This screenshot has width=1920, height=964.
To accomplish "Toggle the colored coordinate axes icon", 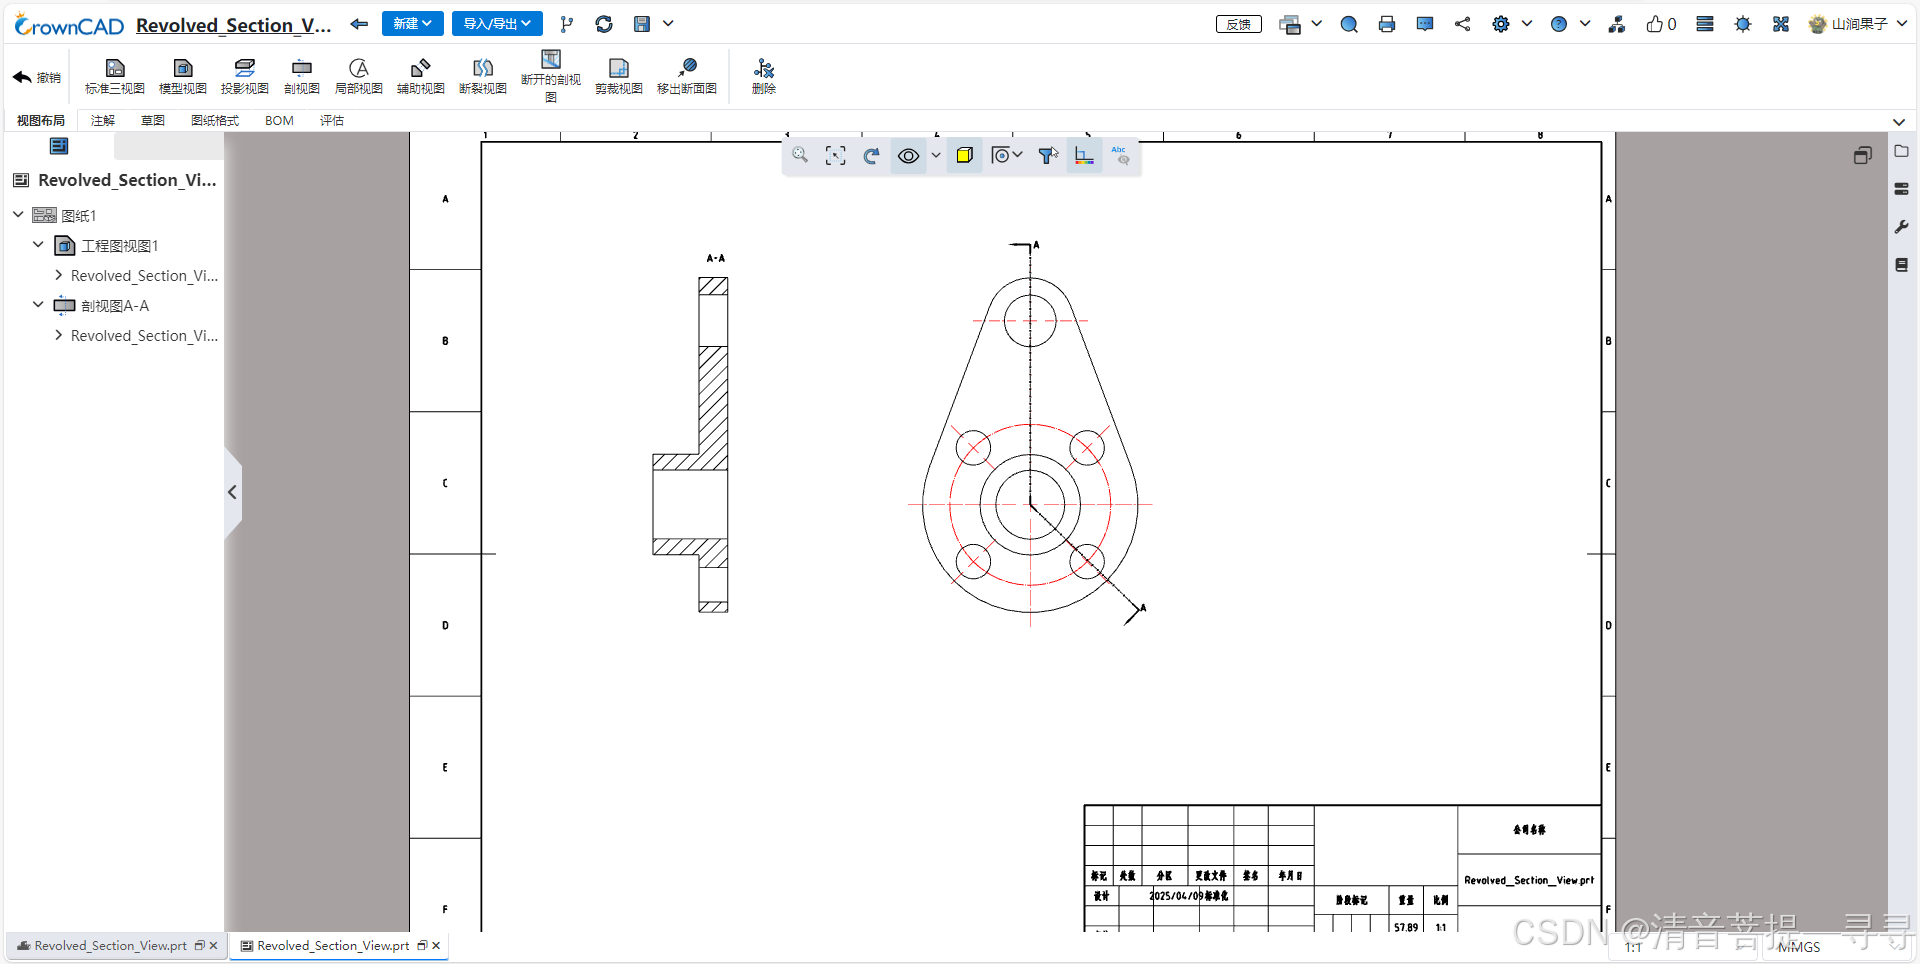I will click(x=1084, y=155).
